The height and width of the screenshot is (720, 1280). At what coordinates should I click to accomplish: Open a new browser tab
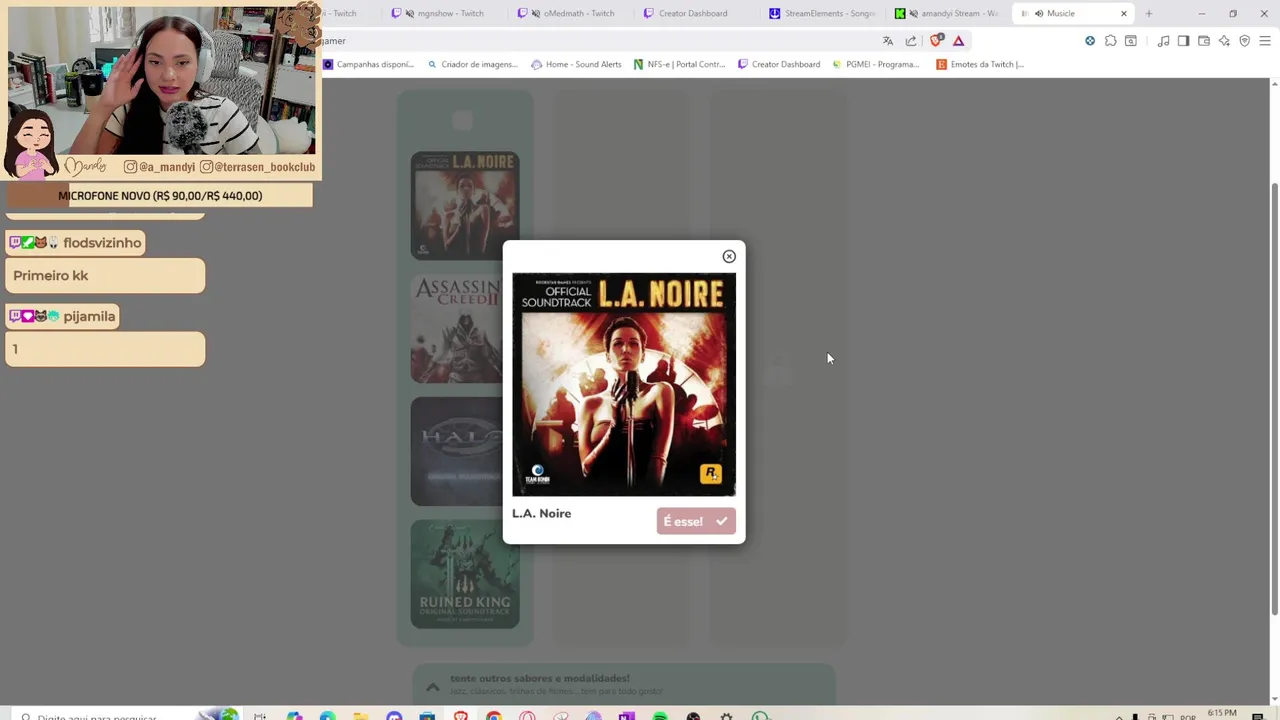coord(1149,13)
